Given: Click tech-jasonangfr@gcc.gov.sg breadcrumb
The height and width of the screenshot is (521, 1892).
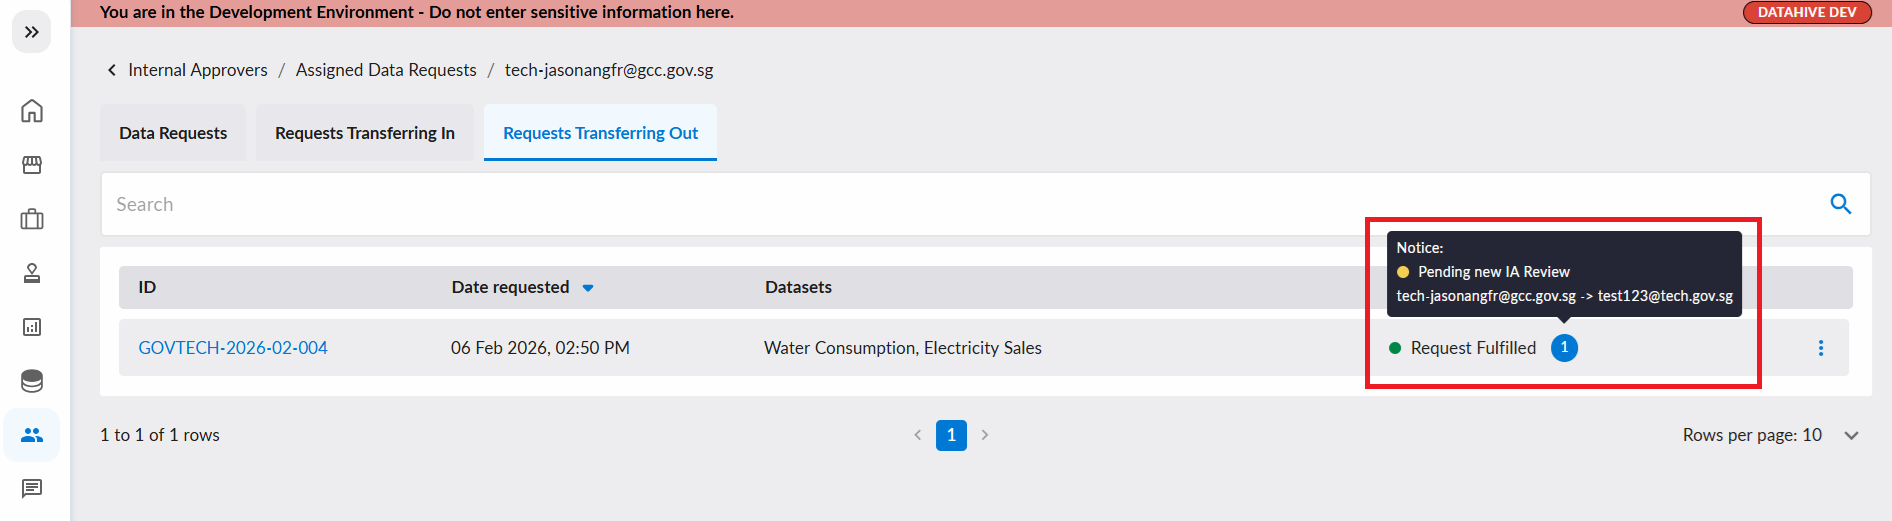Looking at the screenshot, I should coord(609,70).
